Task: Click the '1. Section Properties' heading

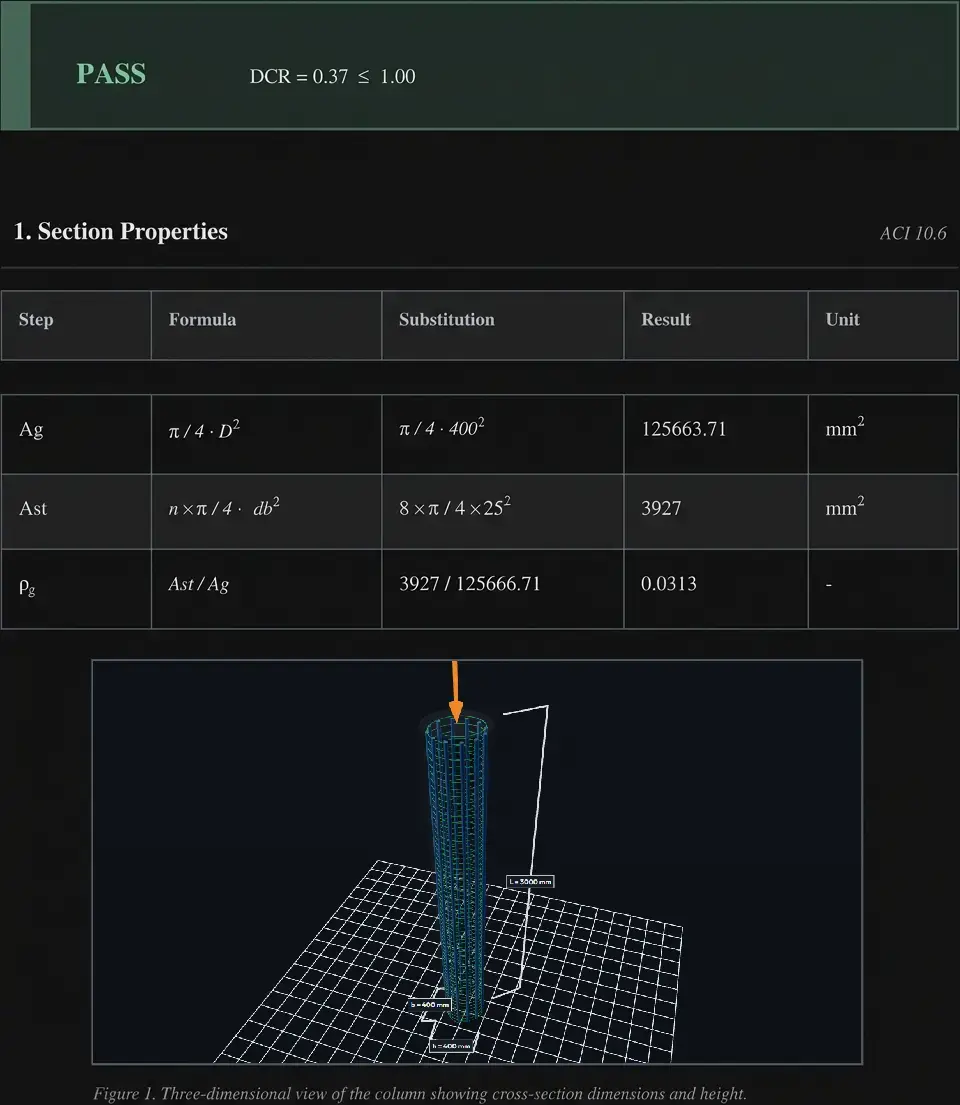Action: click(x=121, y=231)
